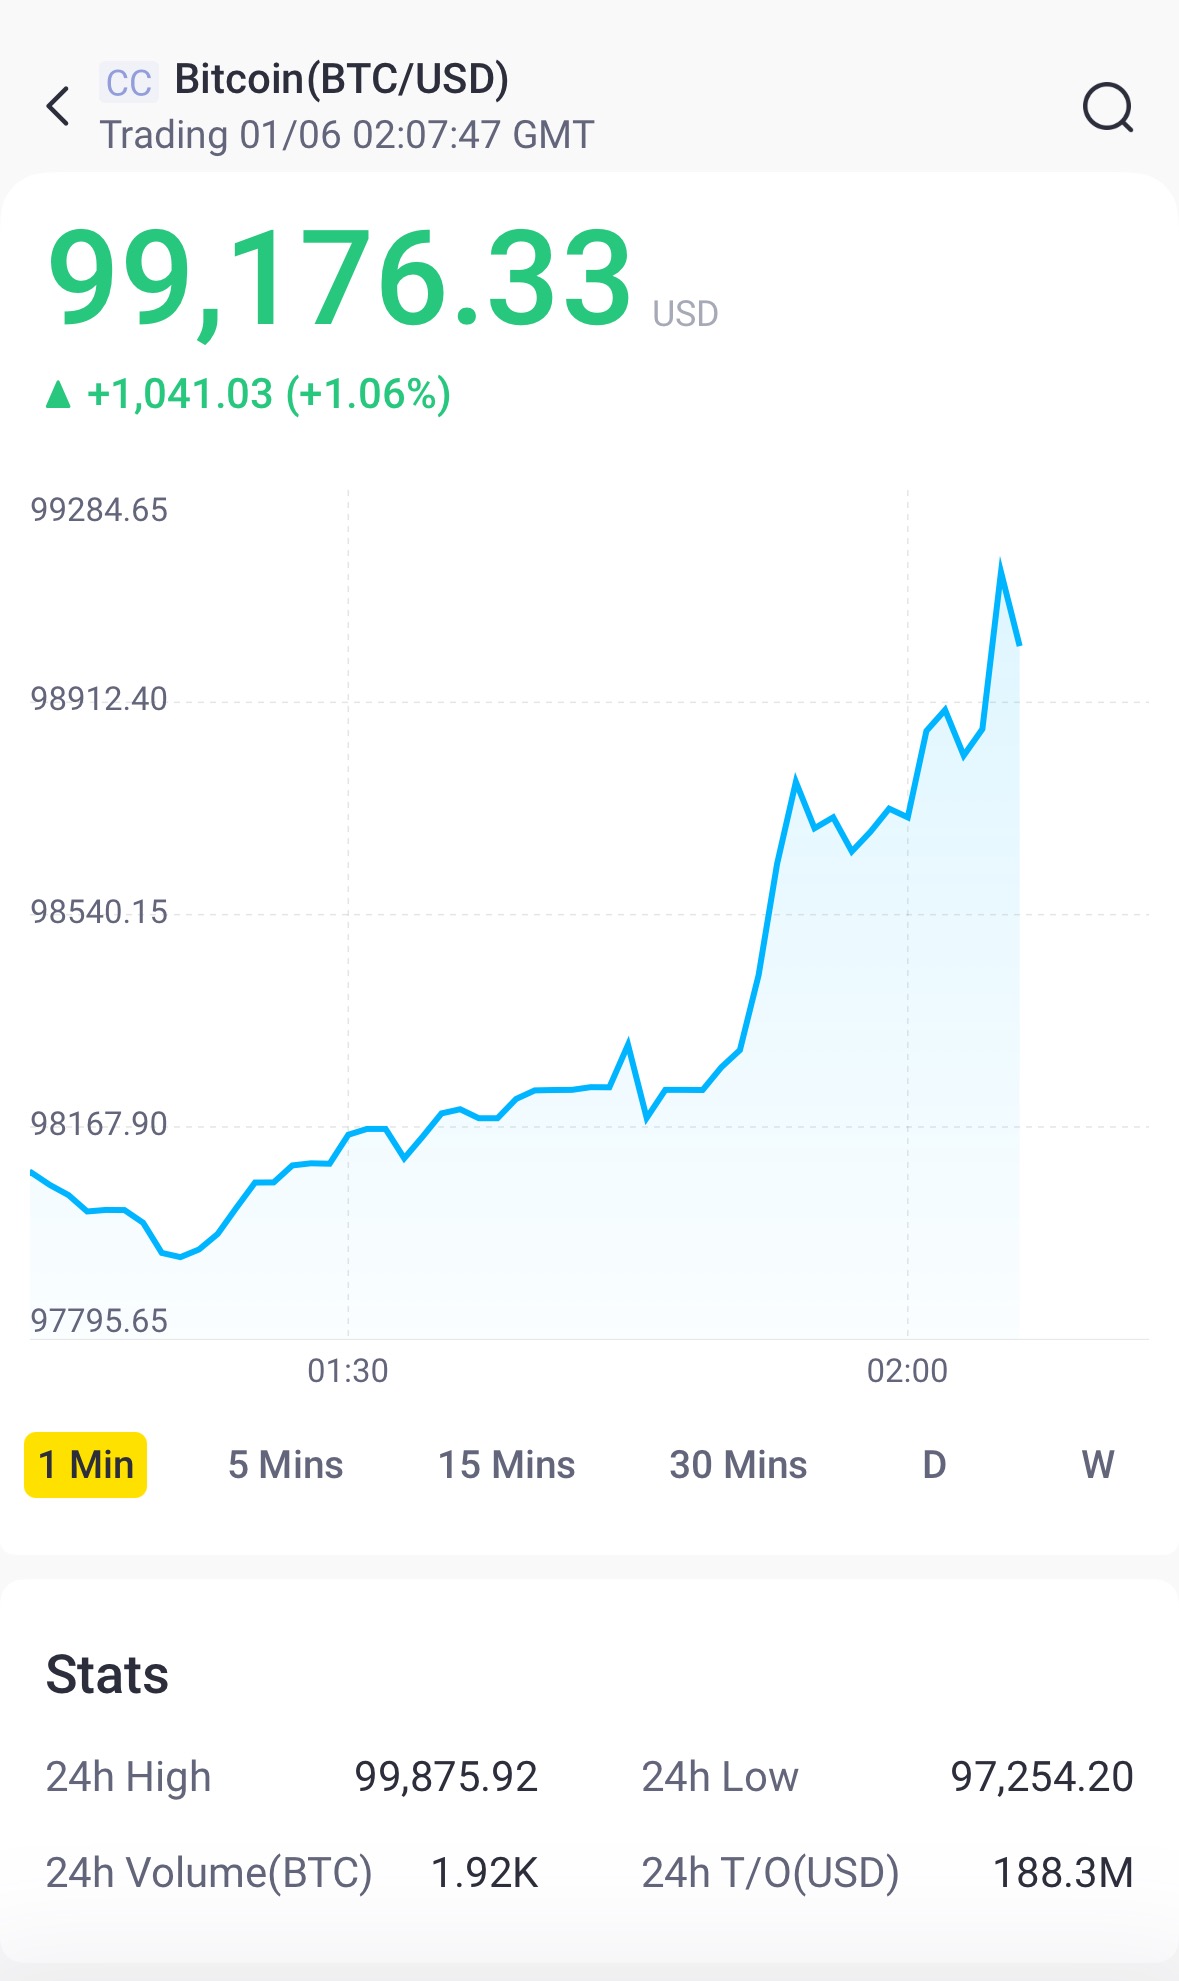Open the search magnifier icon
This screenshot has height=1981, width=1179.
pos(1107,107)
